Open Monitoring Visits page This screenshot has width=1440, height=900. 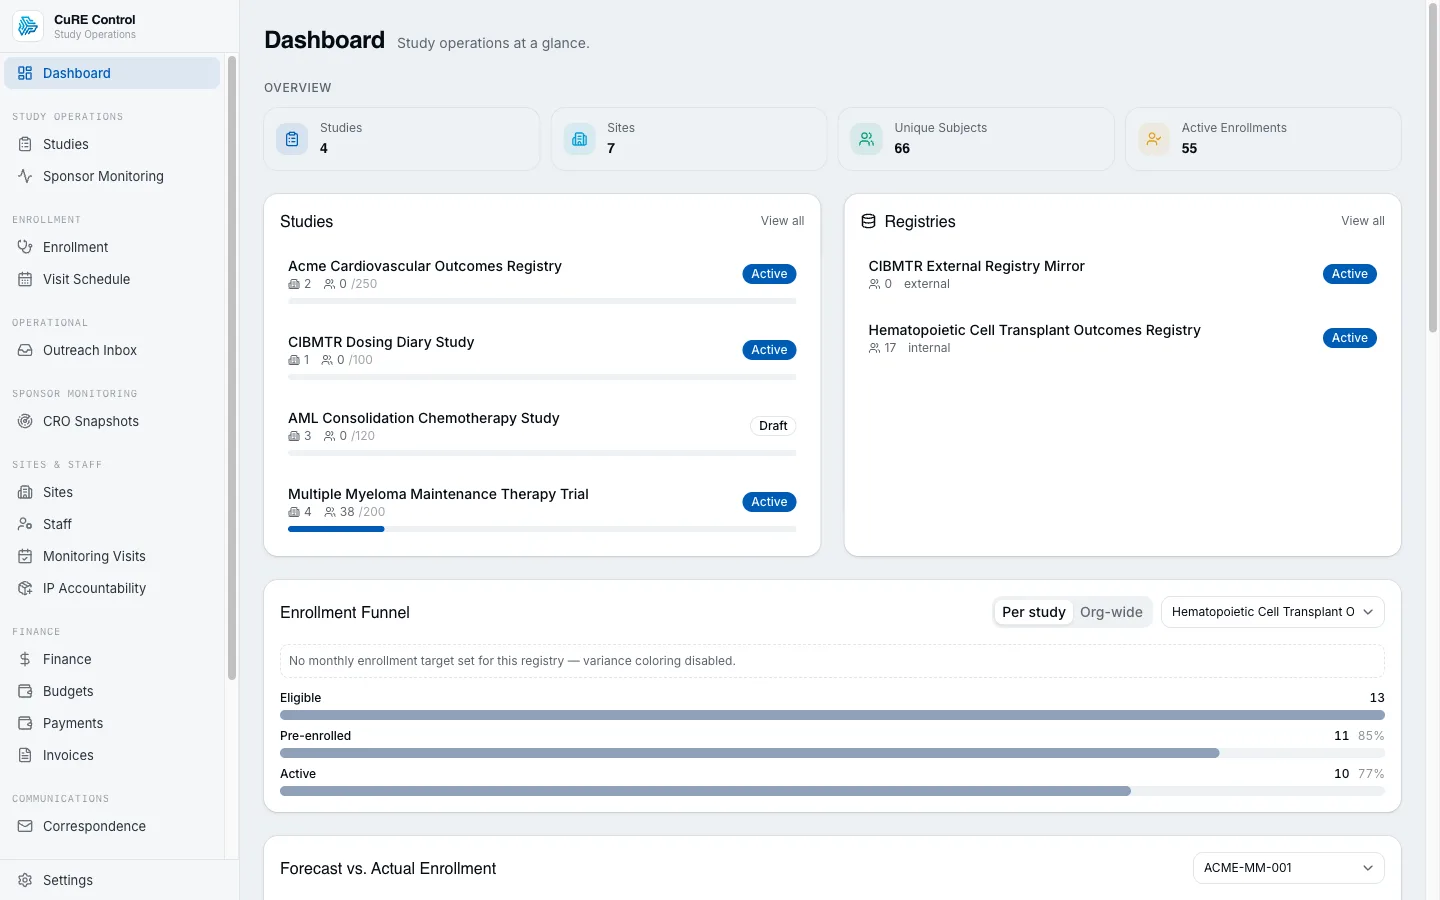point(112,556)
